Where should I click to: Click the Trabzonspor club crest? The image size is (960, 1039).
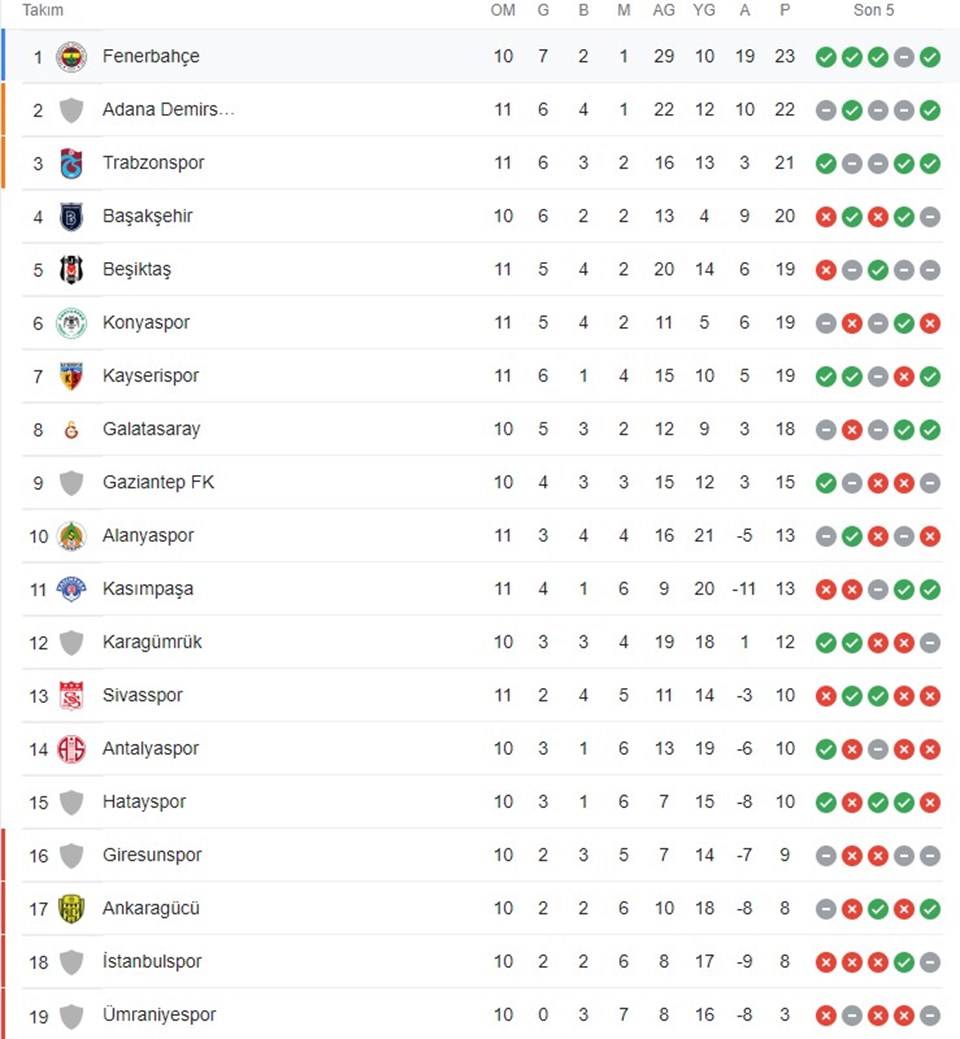(71, 163)
